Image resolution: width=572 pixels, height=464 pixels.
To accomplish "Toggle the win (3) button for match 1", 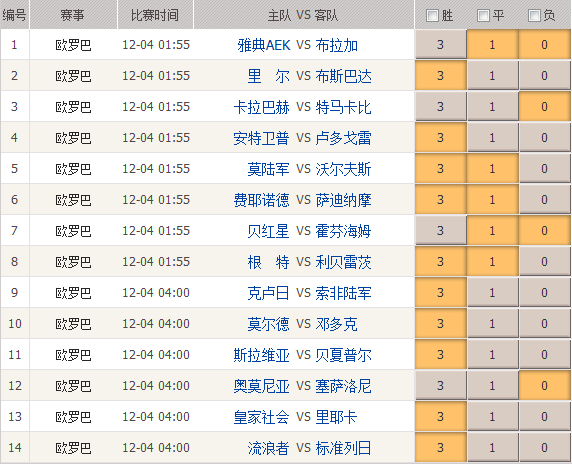I will point(441,45).
